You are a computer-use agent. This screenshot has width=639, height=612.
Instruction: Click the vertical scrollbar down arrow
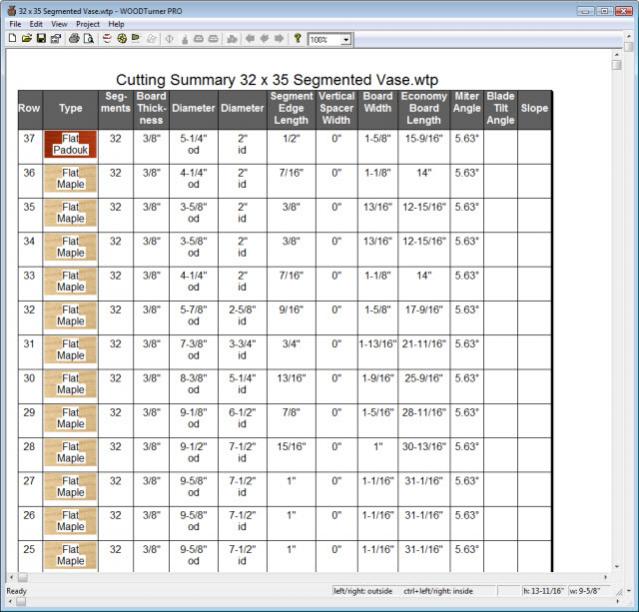616,562
